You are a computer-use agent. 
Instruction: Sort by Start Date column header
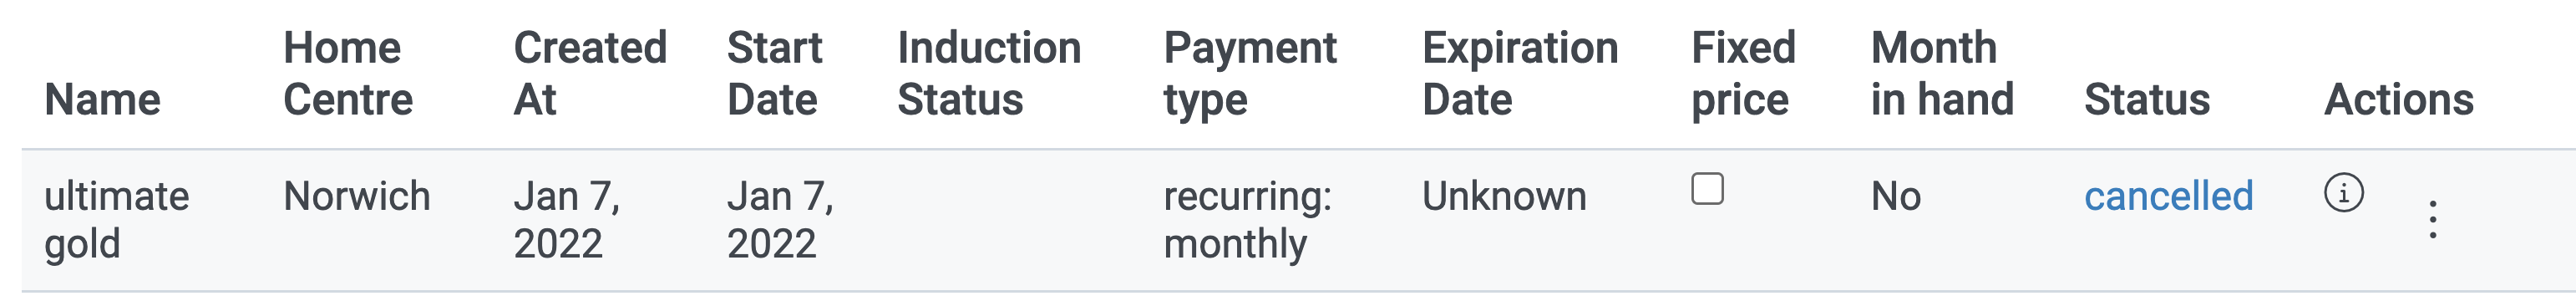coord(775,73)
